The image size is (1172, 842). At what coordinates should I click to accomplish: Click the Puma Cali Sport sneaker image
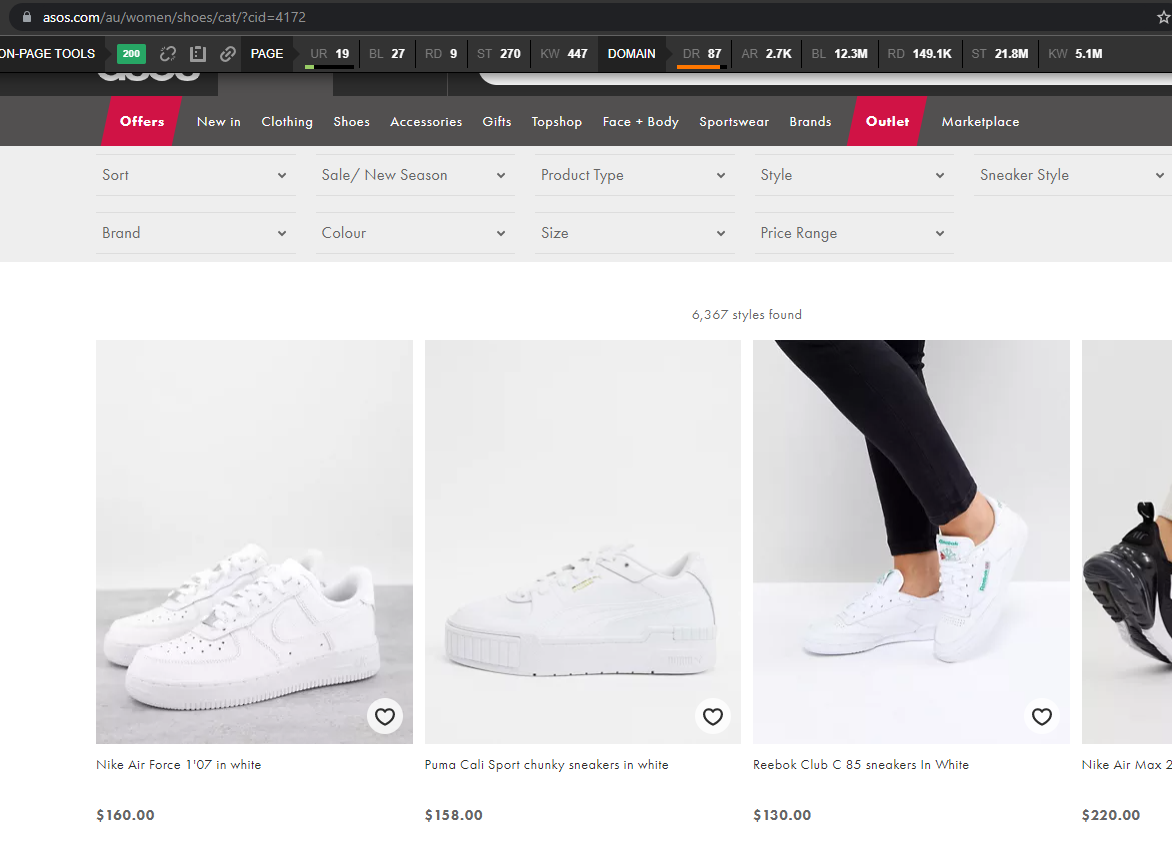[x=582, y=541]
